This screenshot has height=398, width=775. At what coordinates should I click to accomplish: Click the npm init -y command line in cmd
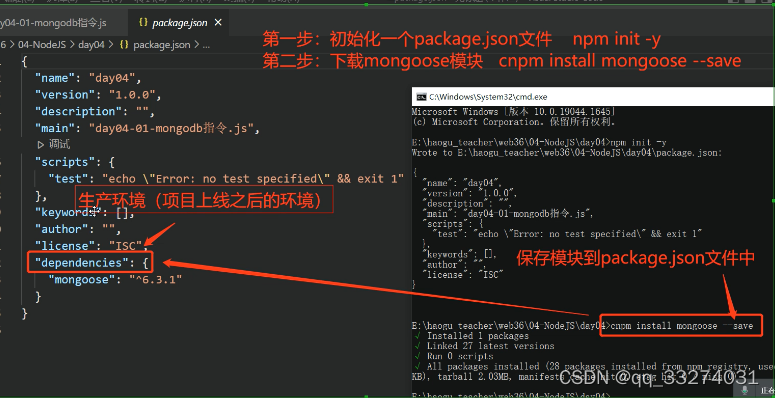(x=539, y=142)
